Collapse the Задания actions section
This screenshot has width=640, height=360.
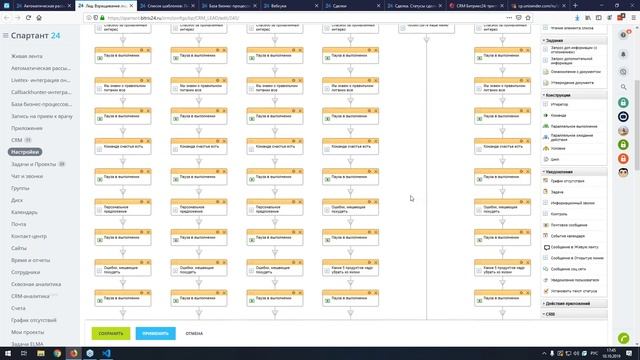point(574,40)
